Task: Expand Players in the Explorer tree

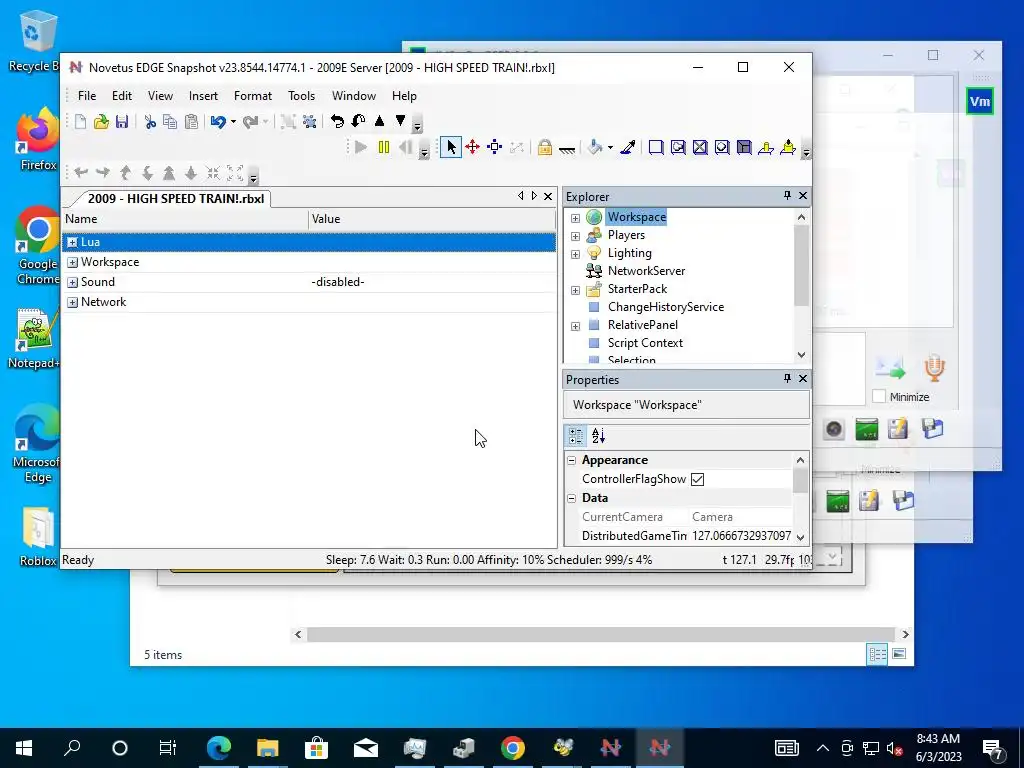Action: (575, 236)
